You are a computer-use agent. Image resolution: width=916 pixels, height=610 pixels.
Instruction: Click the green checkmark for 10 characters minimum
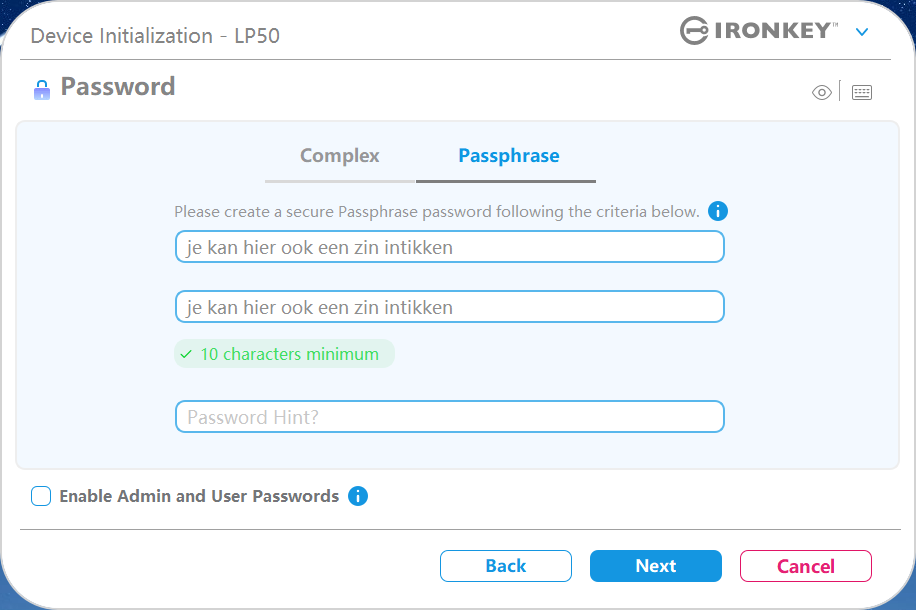click(x=186, y=354)
